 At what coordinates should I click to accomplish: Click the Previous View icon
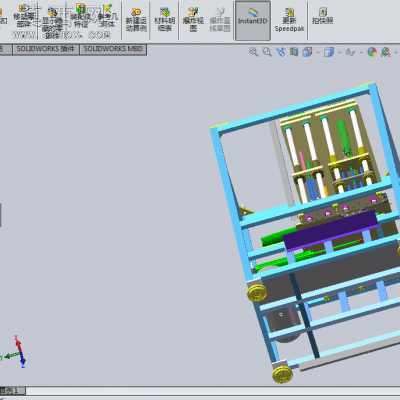(x=281, y=52)
